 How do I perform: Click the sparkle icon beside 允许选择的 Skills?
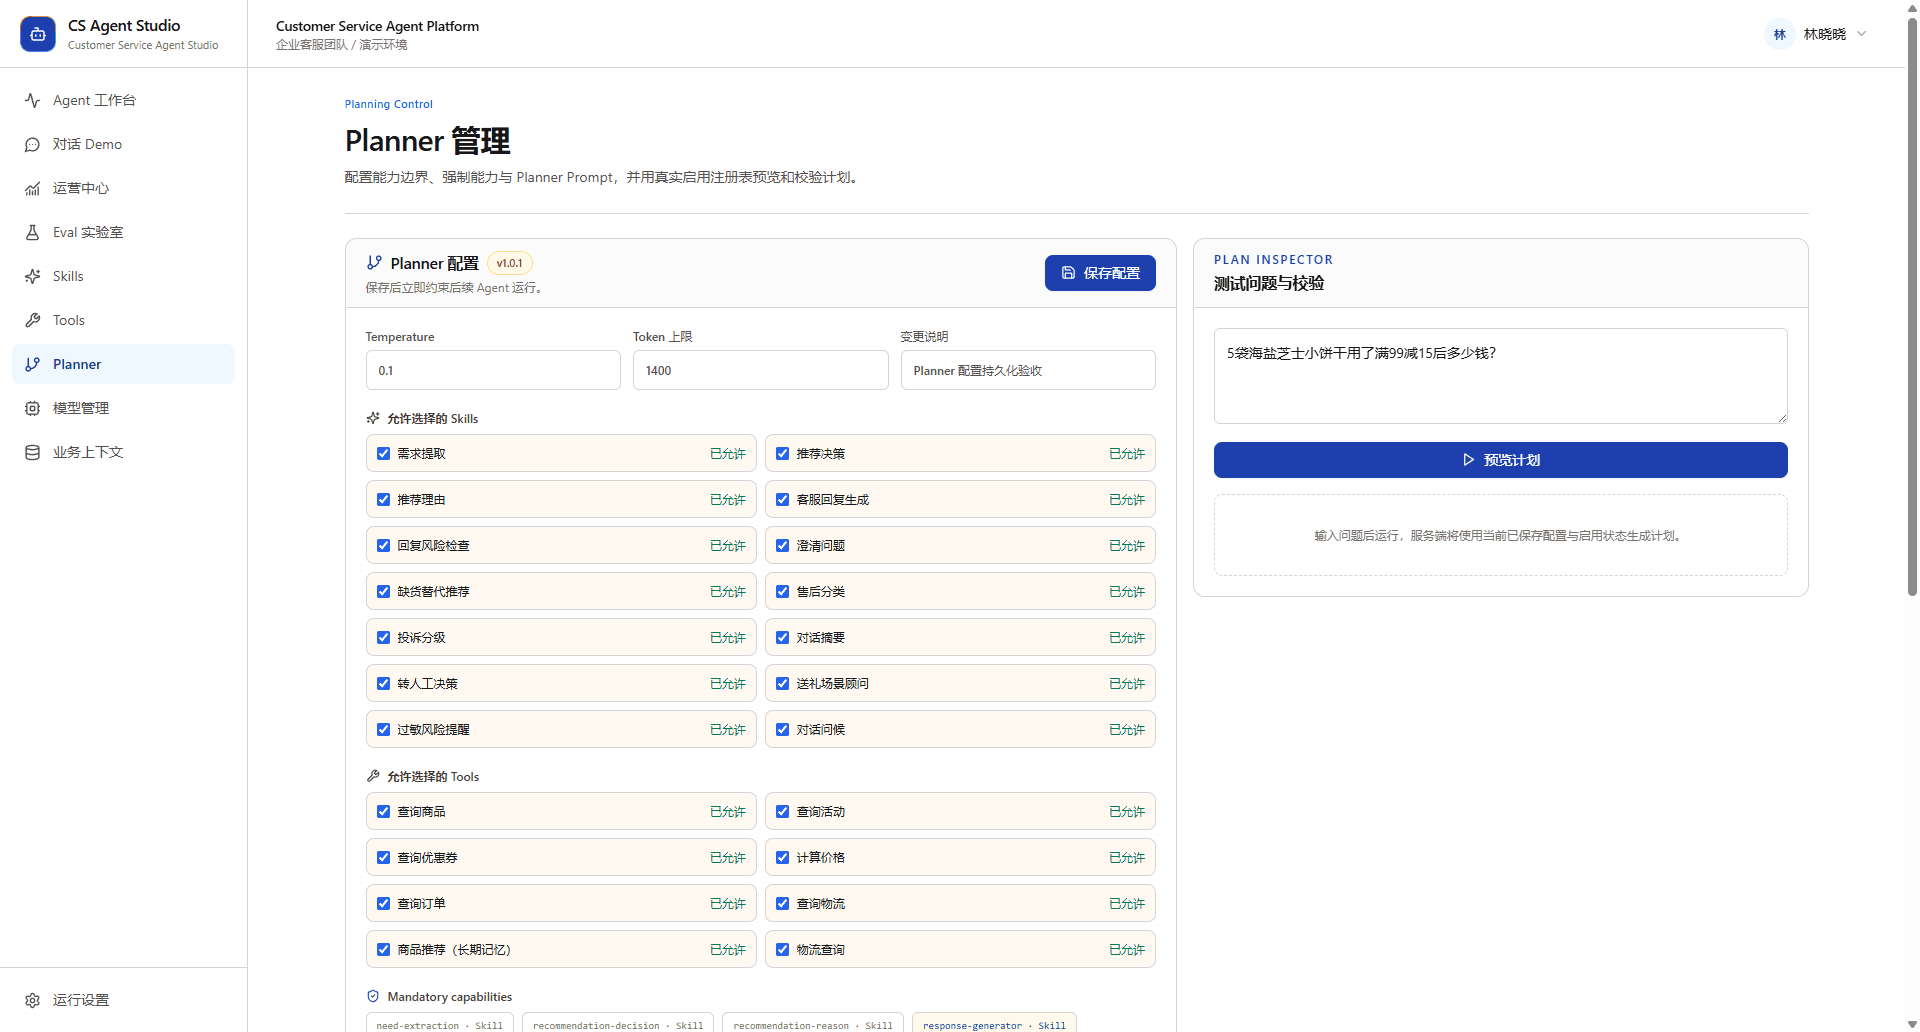point(373,418)
